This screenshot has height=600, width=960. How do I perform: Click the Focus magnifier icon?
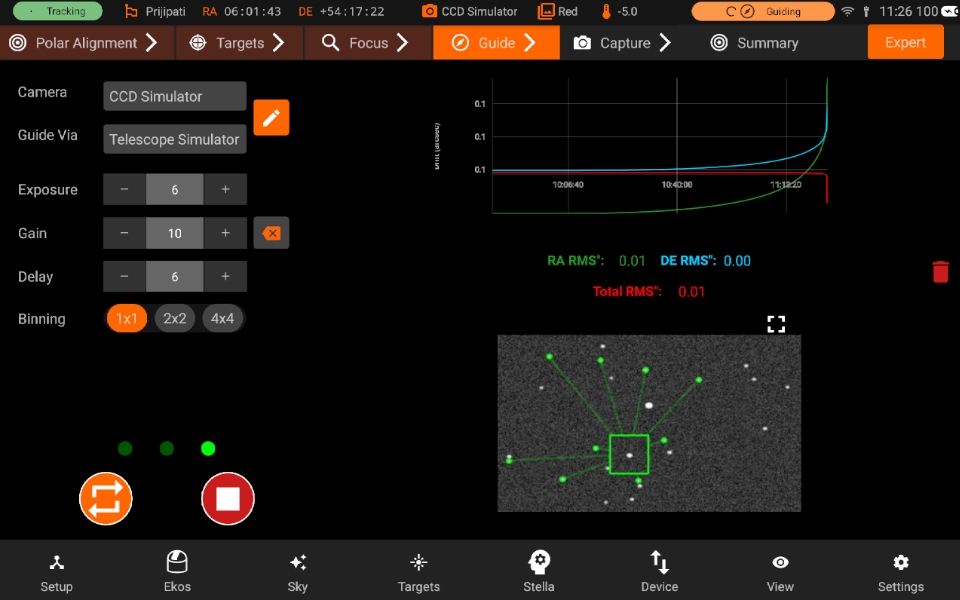pyautogui.click(x=330, y=42)
